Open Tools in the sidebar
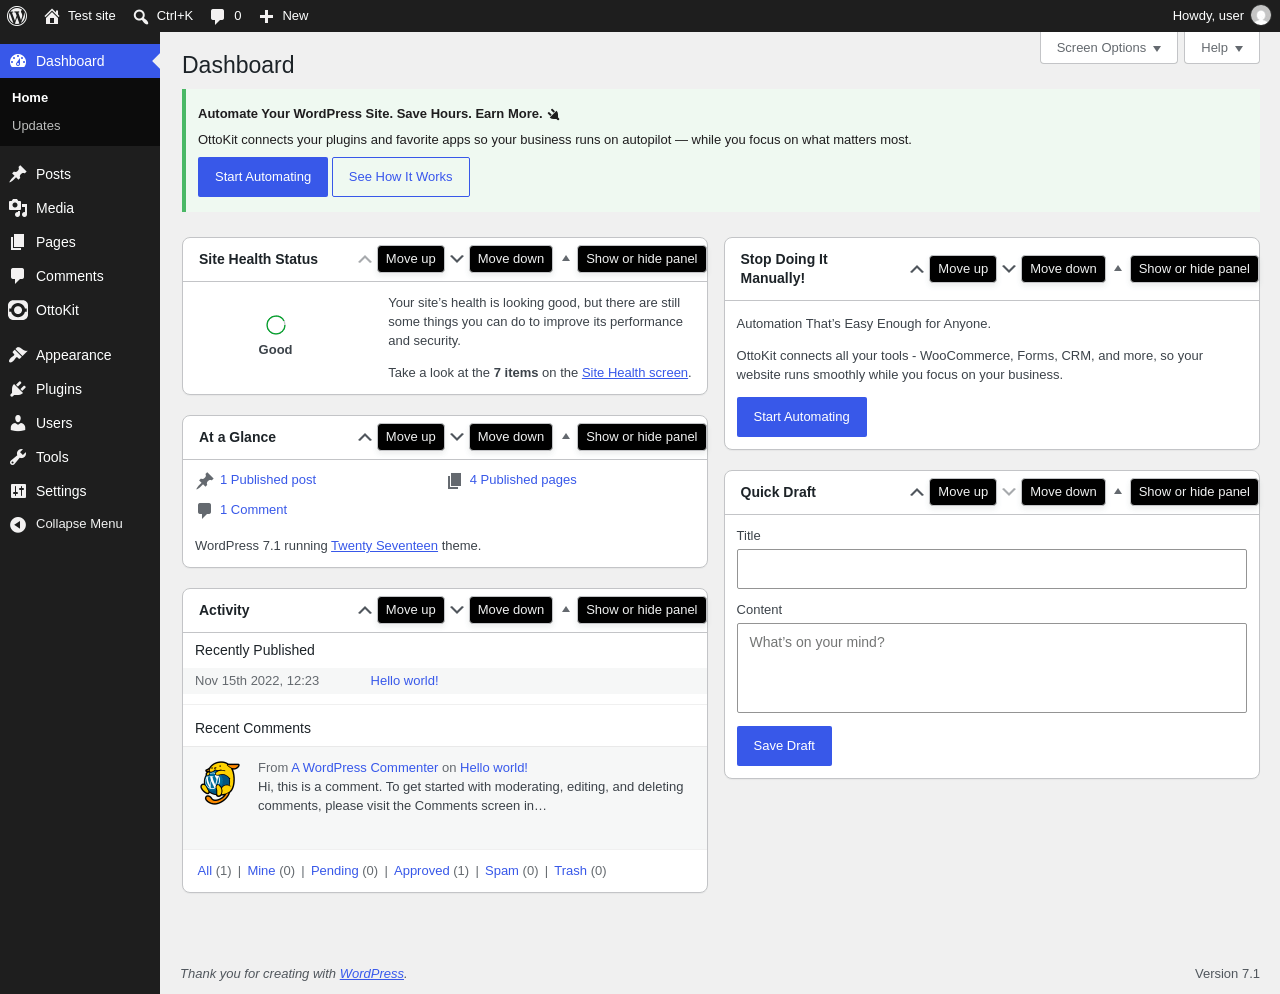 pos(80,457)
